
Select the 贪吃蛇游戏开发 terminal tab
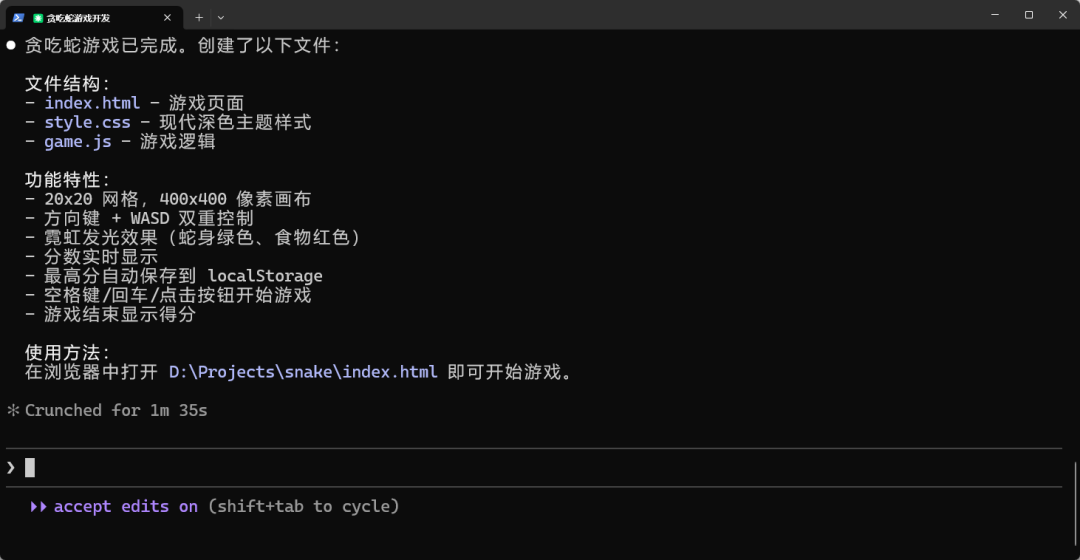tap(90, 17)
